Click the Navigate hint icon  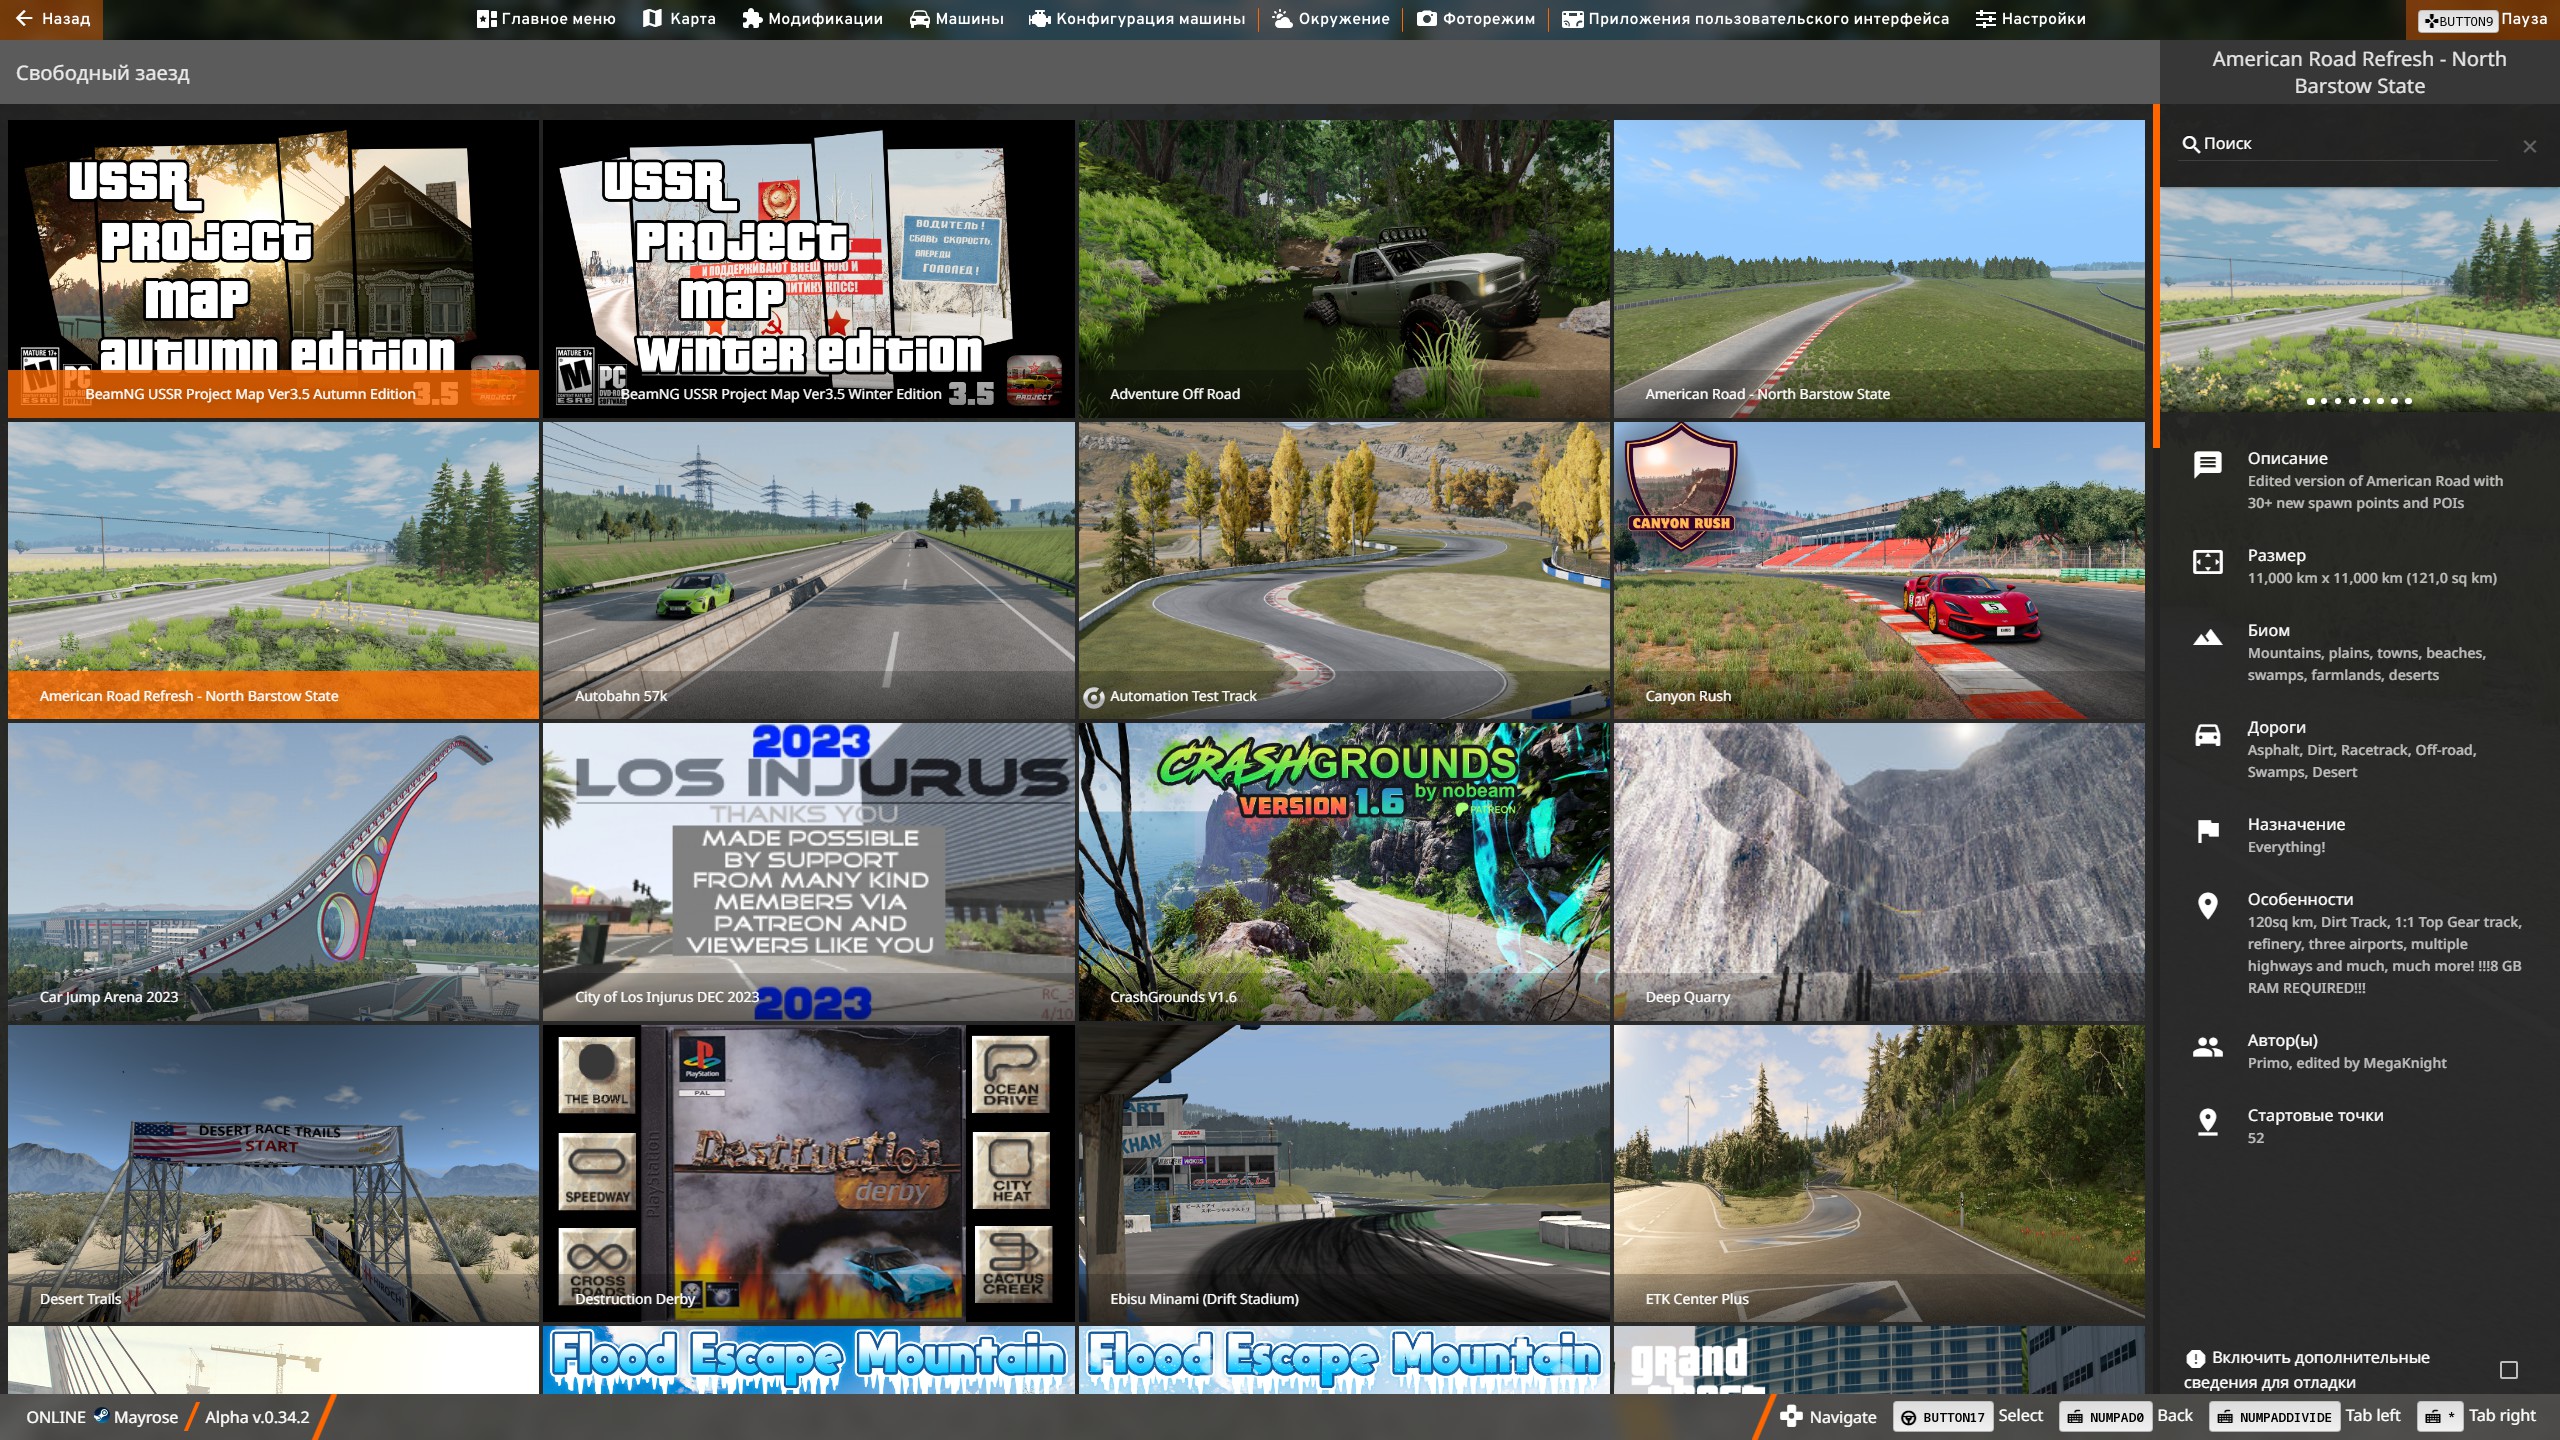pos(1791,1416)
